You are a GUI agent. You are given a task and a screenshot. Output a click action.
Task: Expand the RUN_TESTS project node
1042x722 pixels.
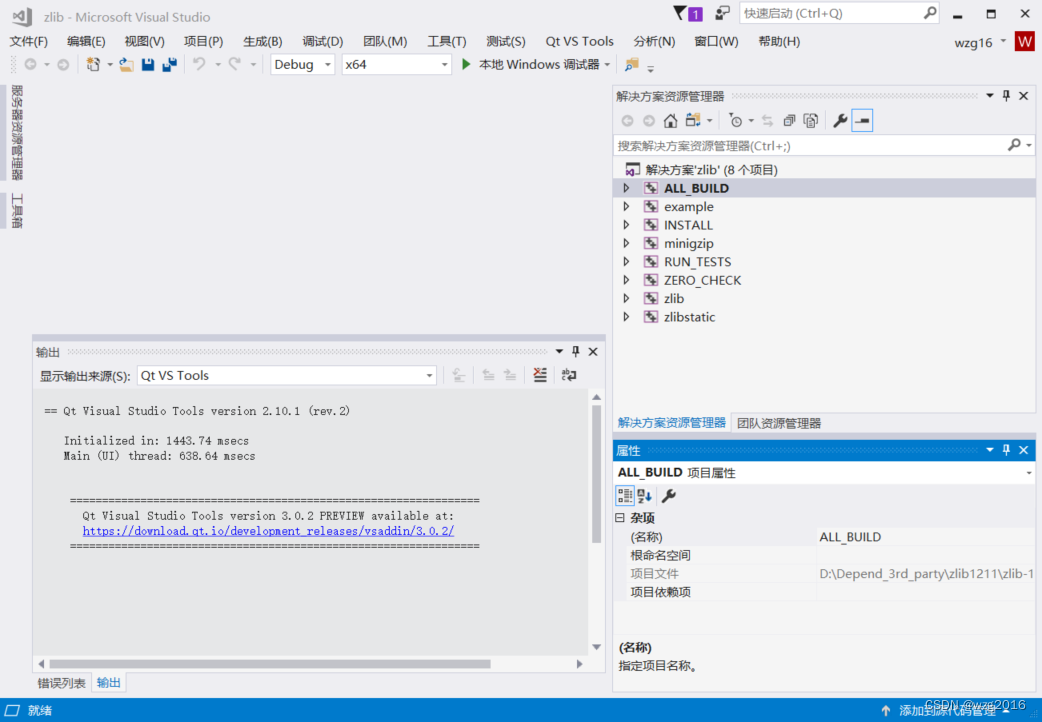(626, 262)
